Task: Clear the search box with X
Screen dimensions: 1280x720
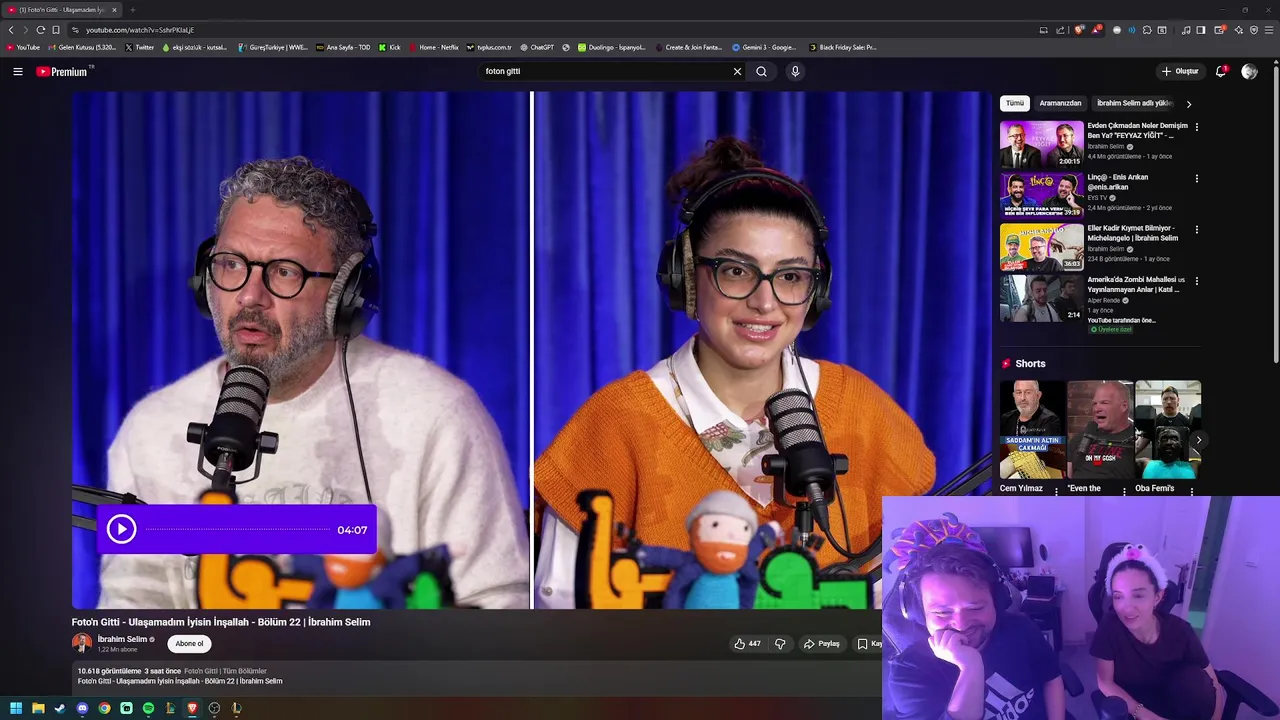Action: tap(737, 71)
